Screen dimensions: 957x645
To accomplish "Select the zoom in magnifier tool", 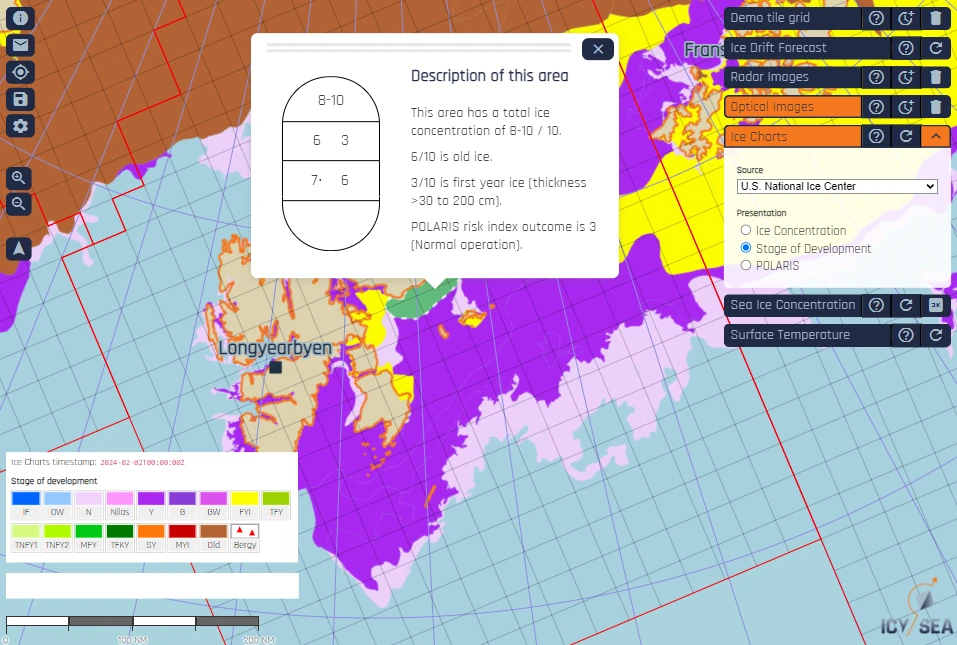I will coord(18,178).
